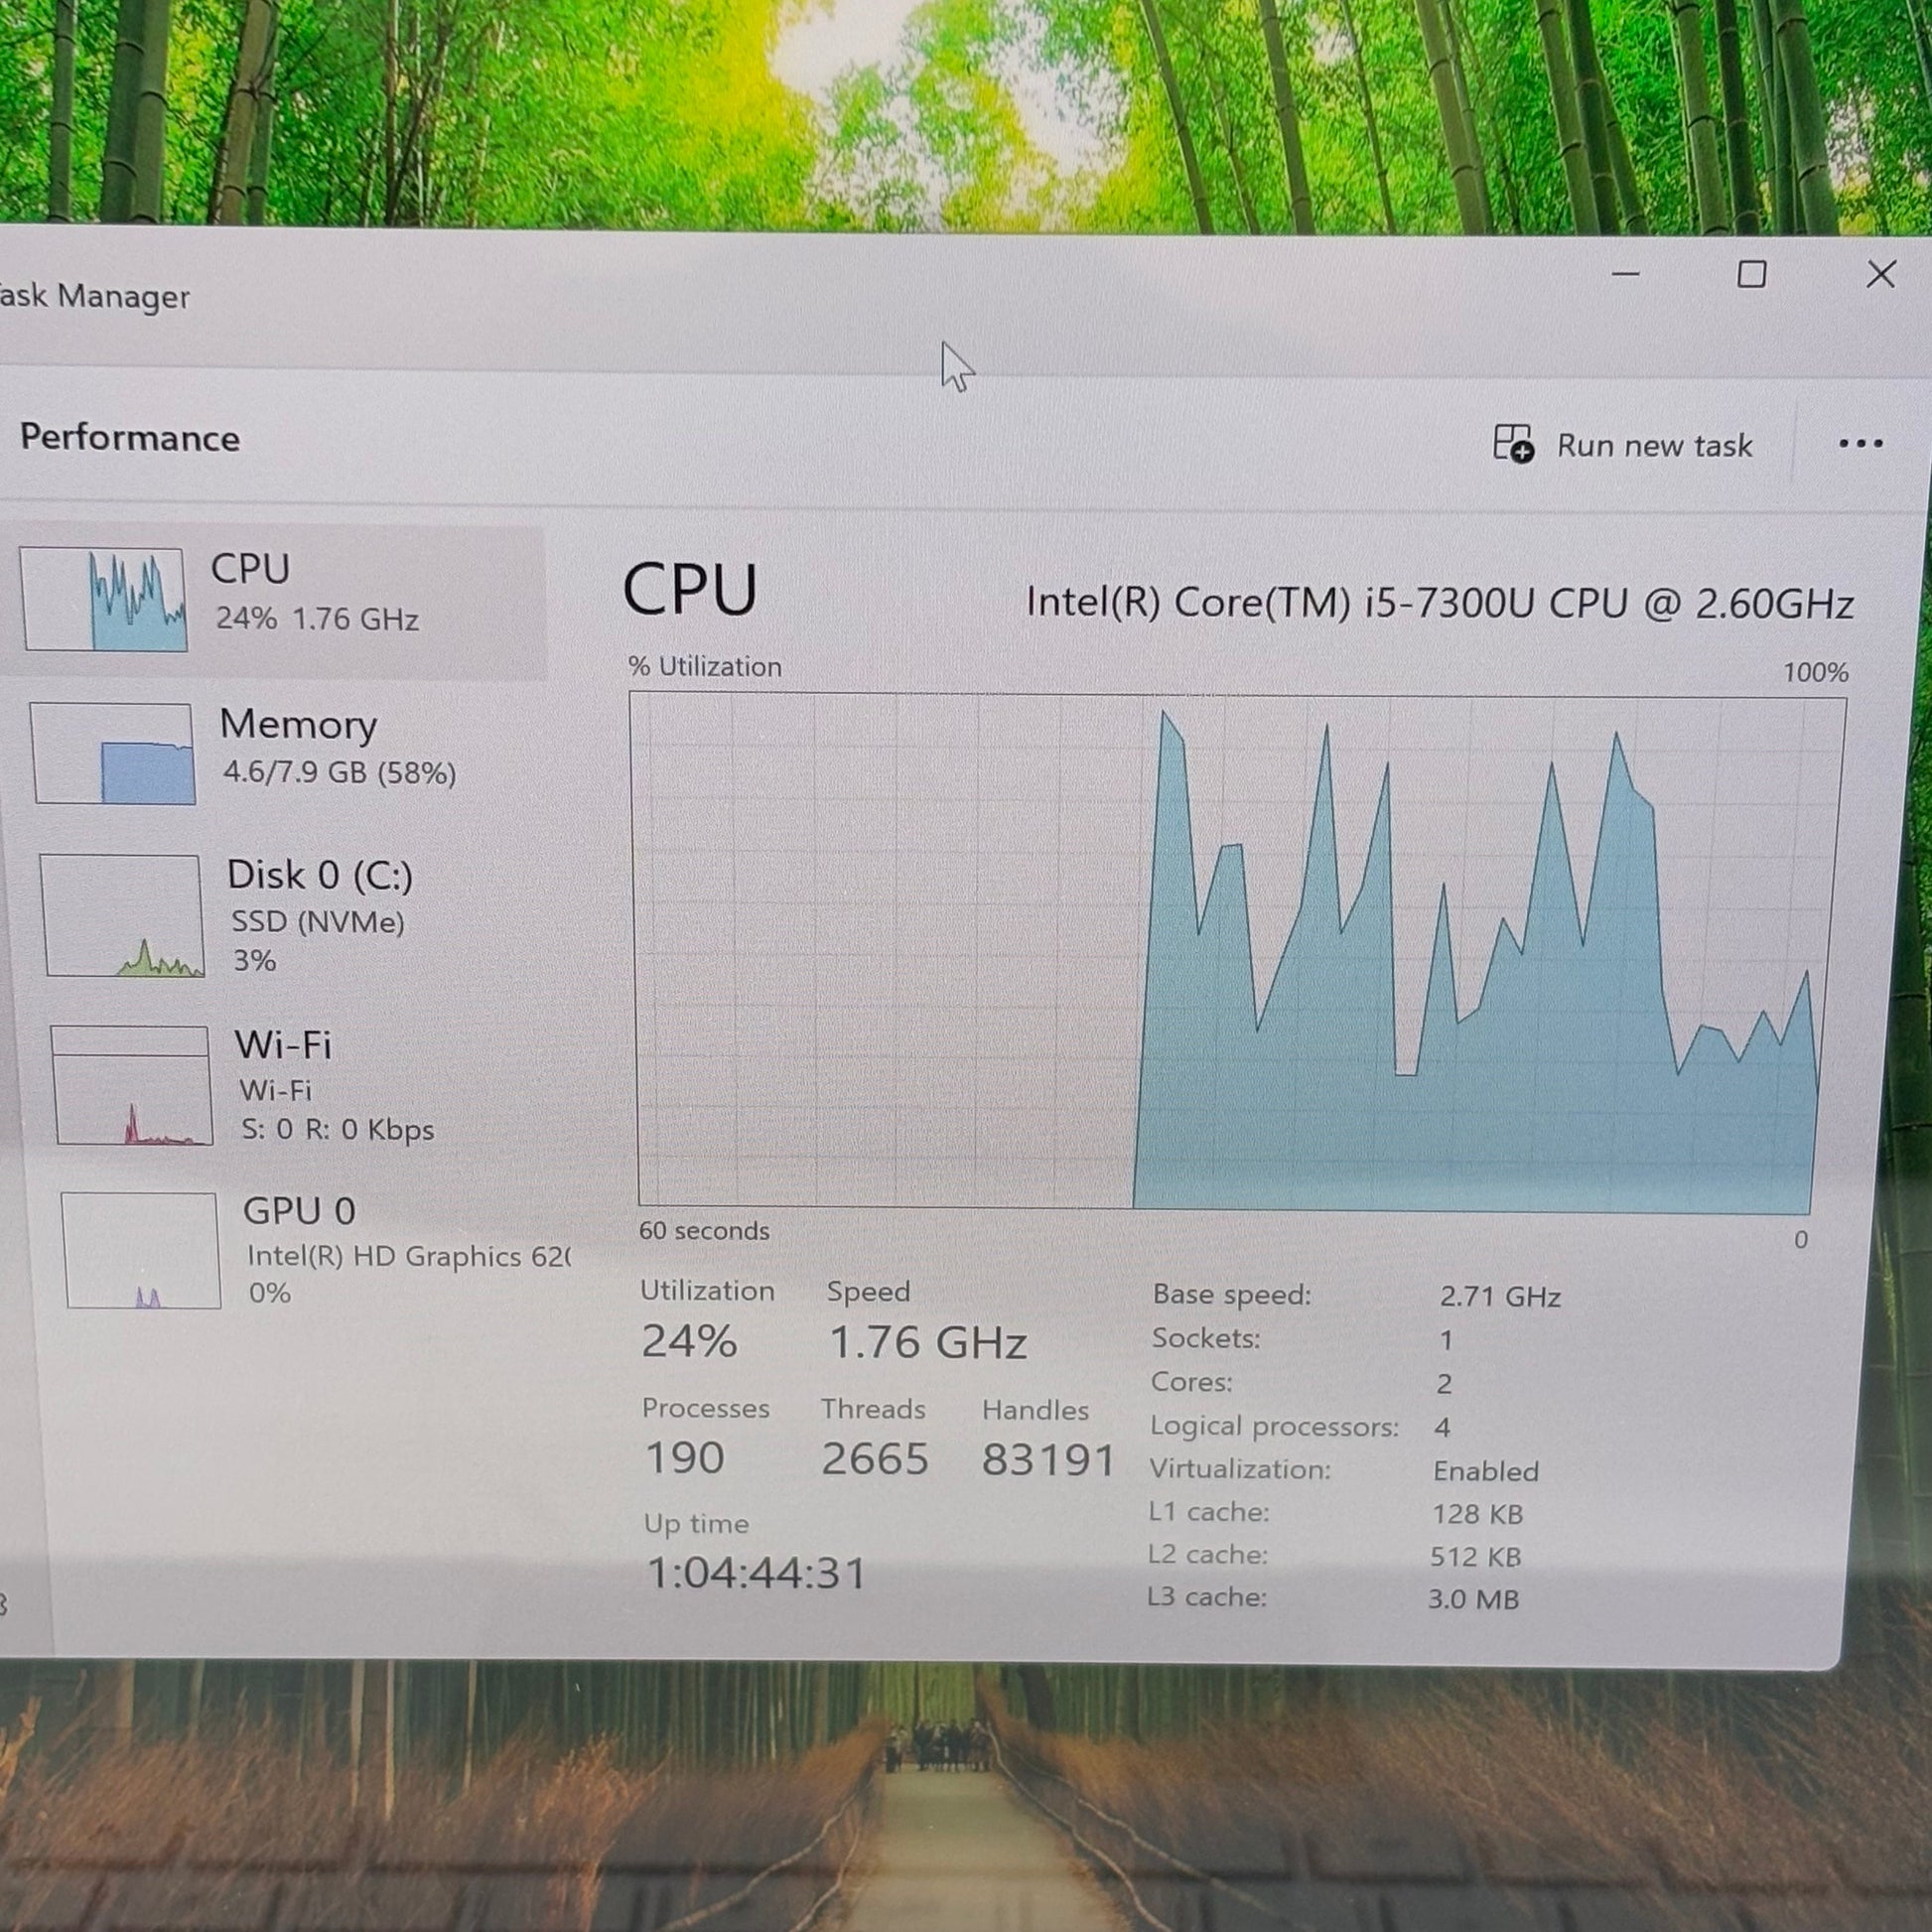Minimize the Task Manager window

coord(1625,274)
